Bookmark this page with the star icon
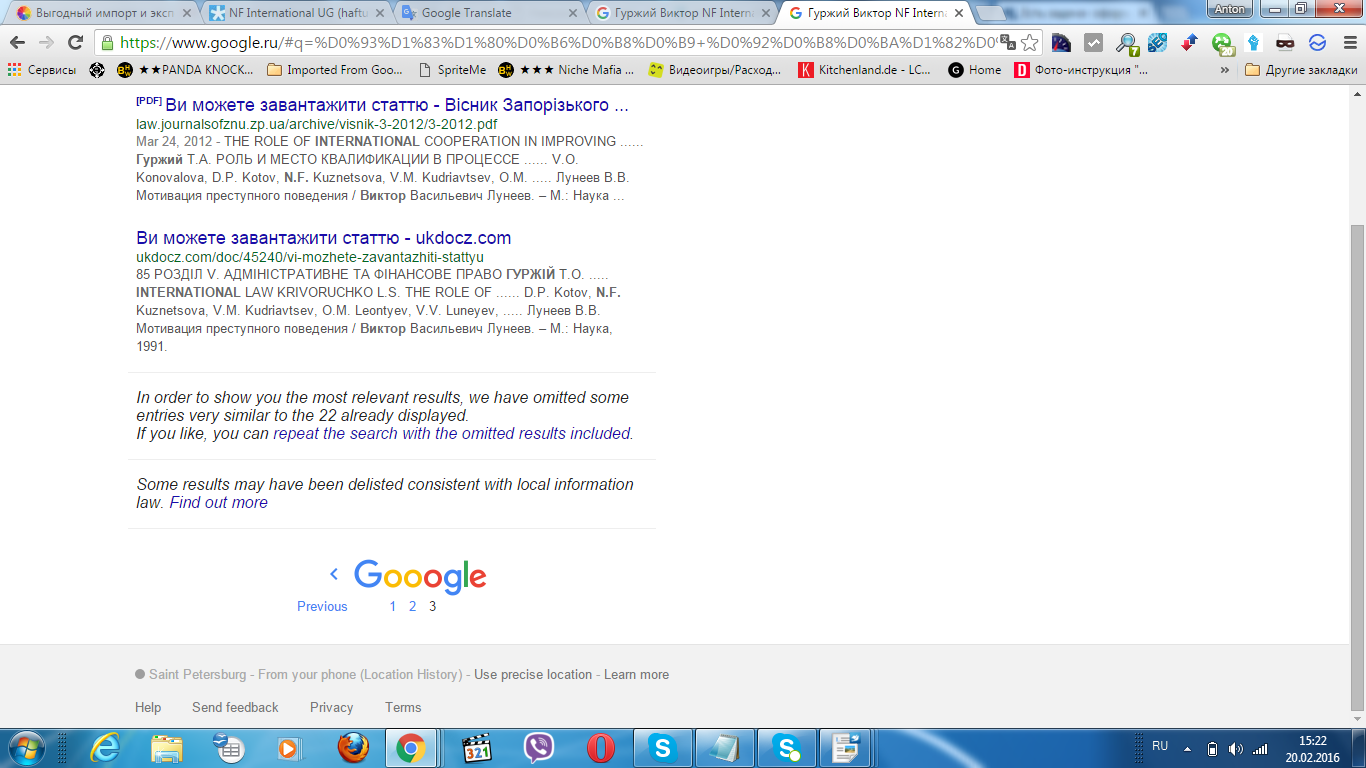1366x768 pixels. pyautogui.click(x=1029, y=43)
